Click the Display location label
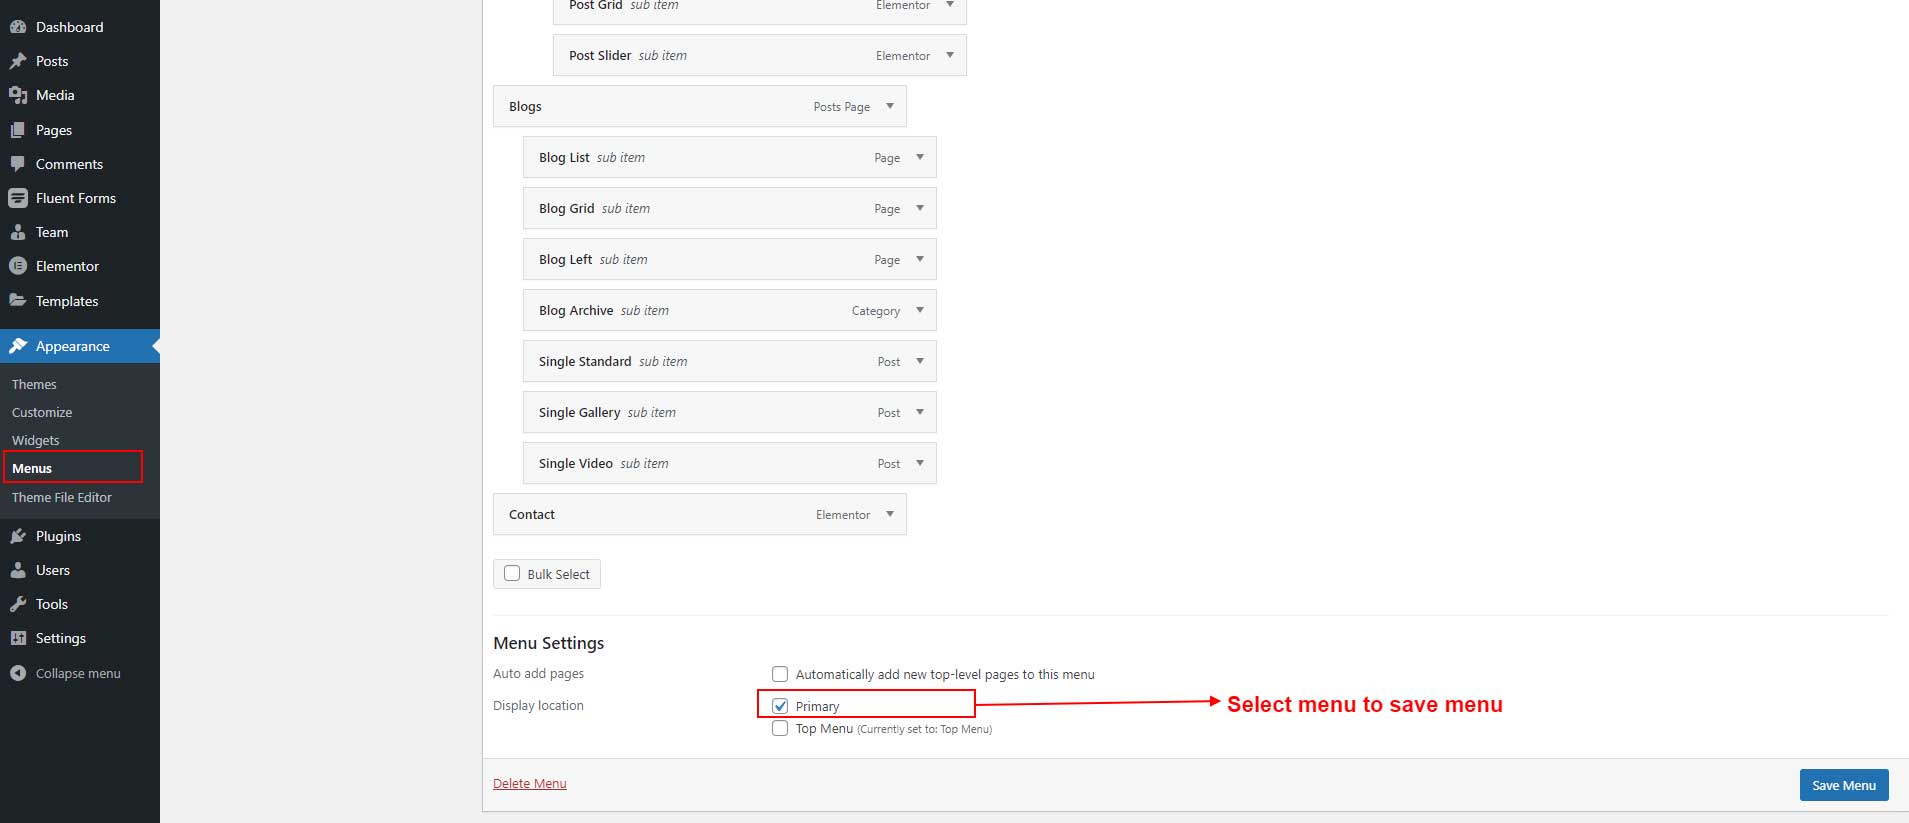 click(538, 705)
